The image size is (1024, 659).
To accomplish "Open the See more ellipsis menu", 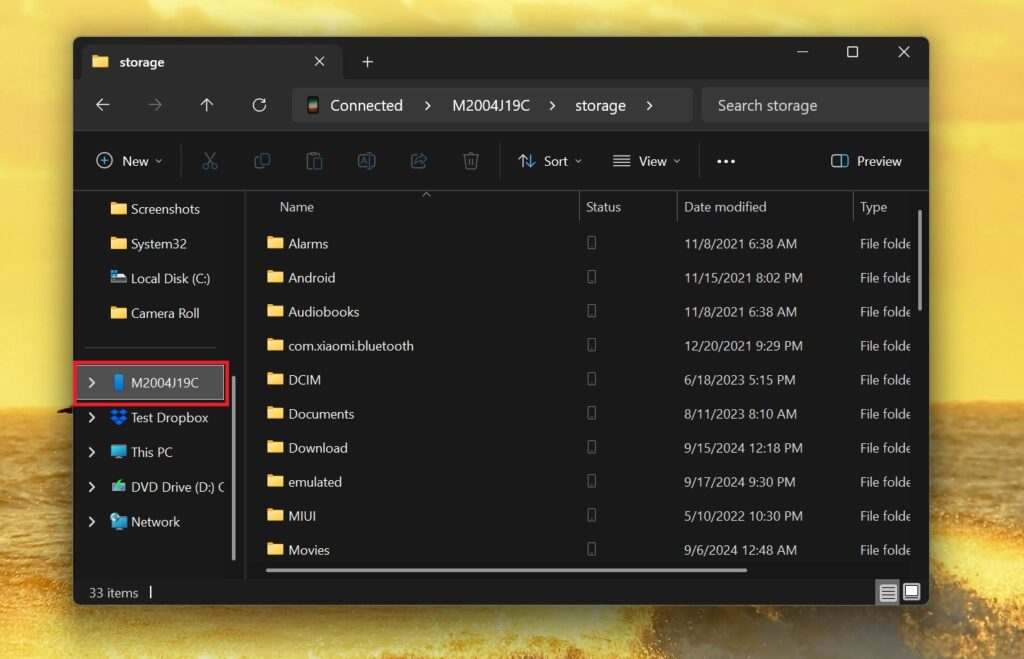I will point(726,160).
